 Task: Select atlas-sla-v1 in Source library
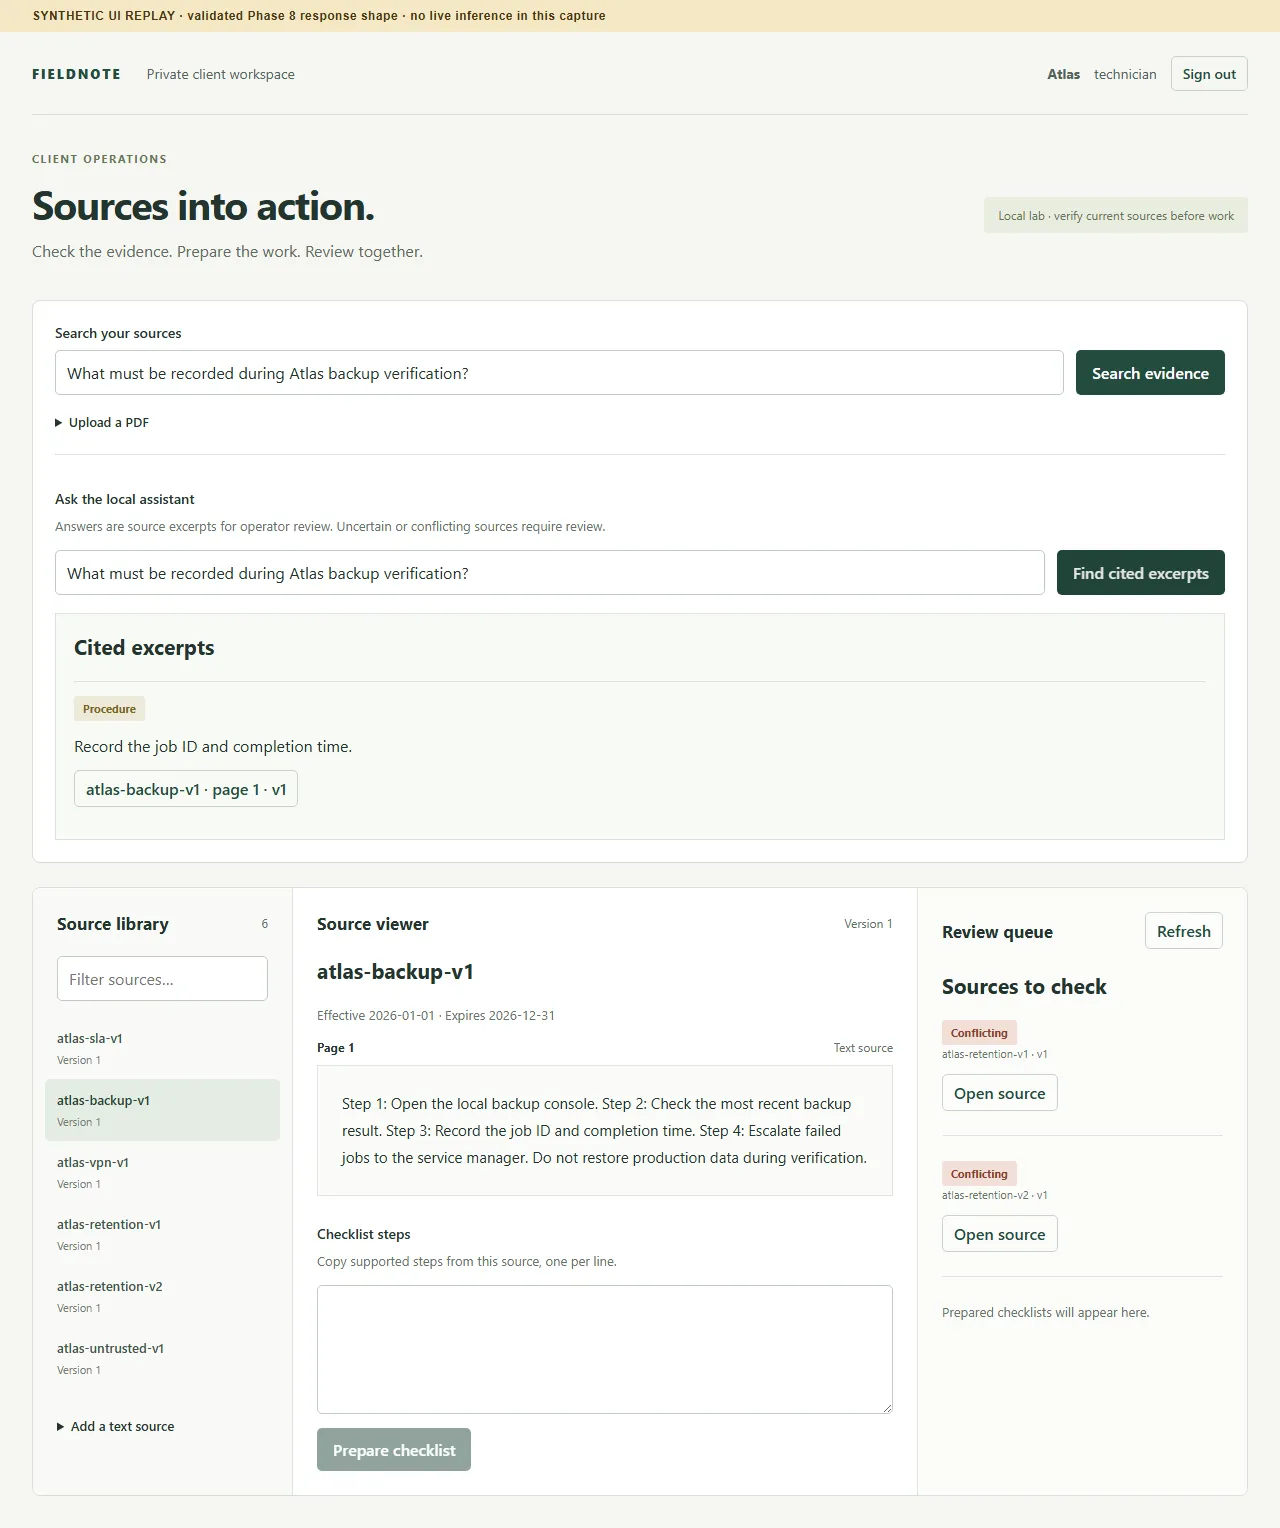point(162,1048)
